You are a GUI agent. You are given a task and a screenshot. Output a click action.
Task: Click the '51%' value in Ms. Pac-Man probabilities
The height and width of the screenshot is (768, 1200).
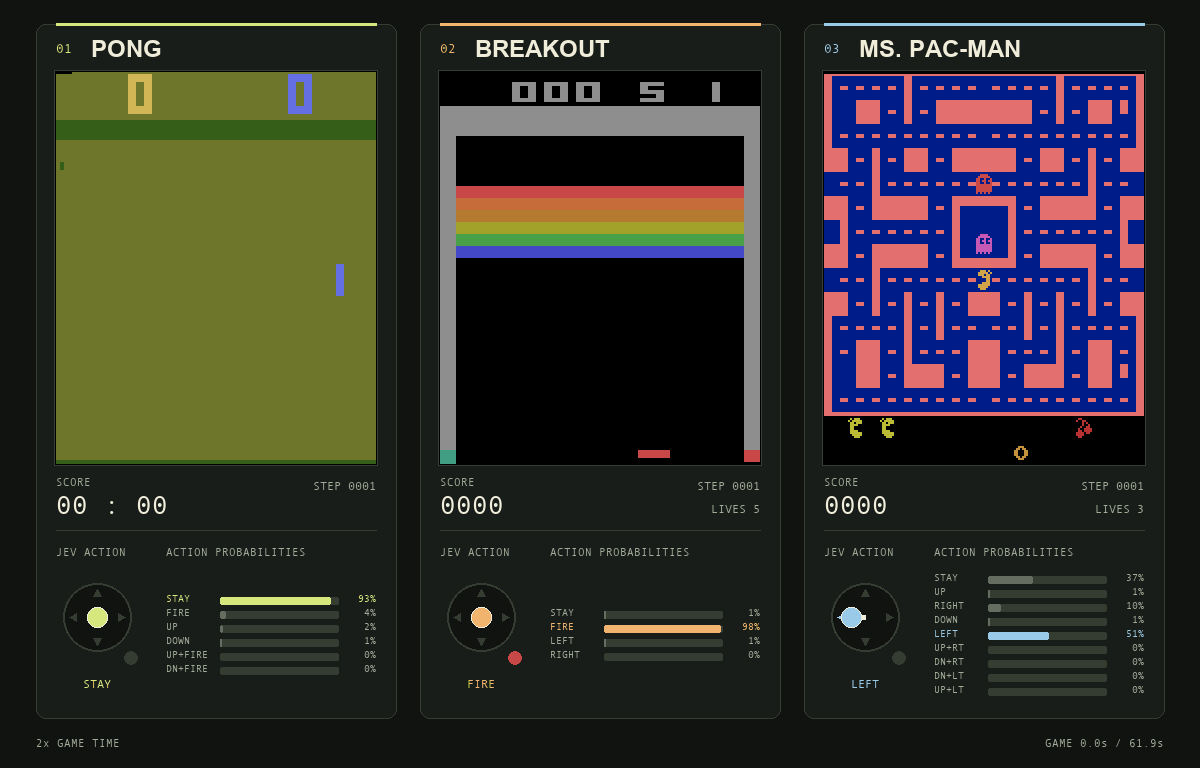(1135, 636)
